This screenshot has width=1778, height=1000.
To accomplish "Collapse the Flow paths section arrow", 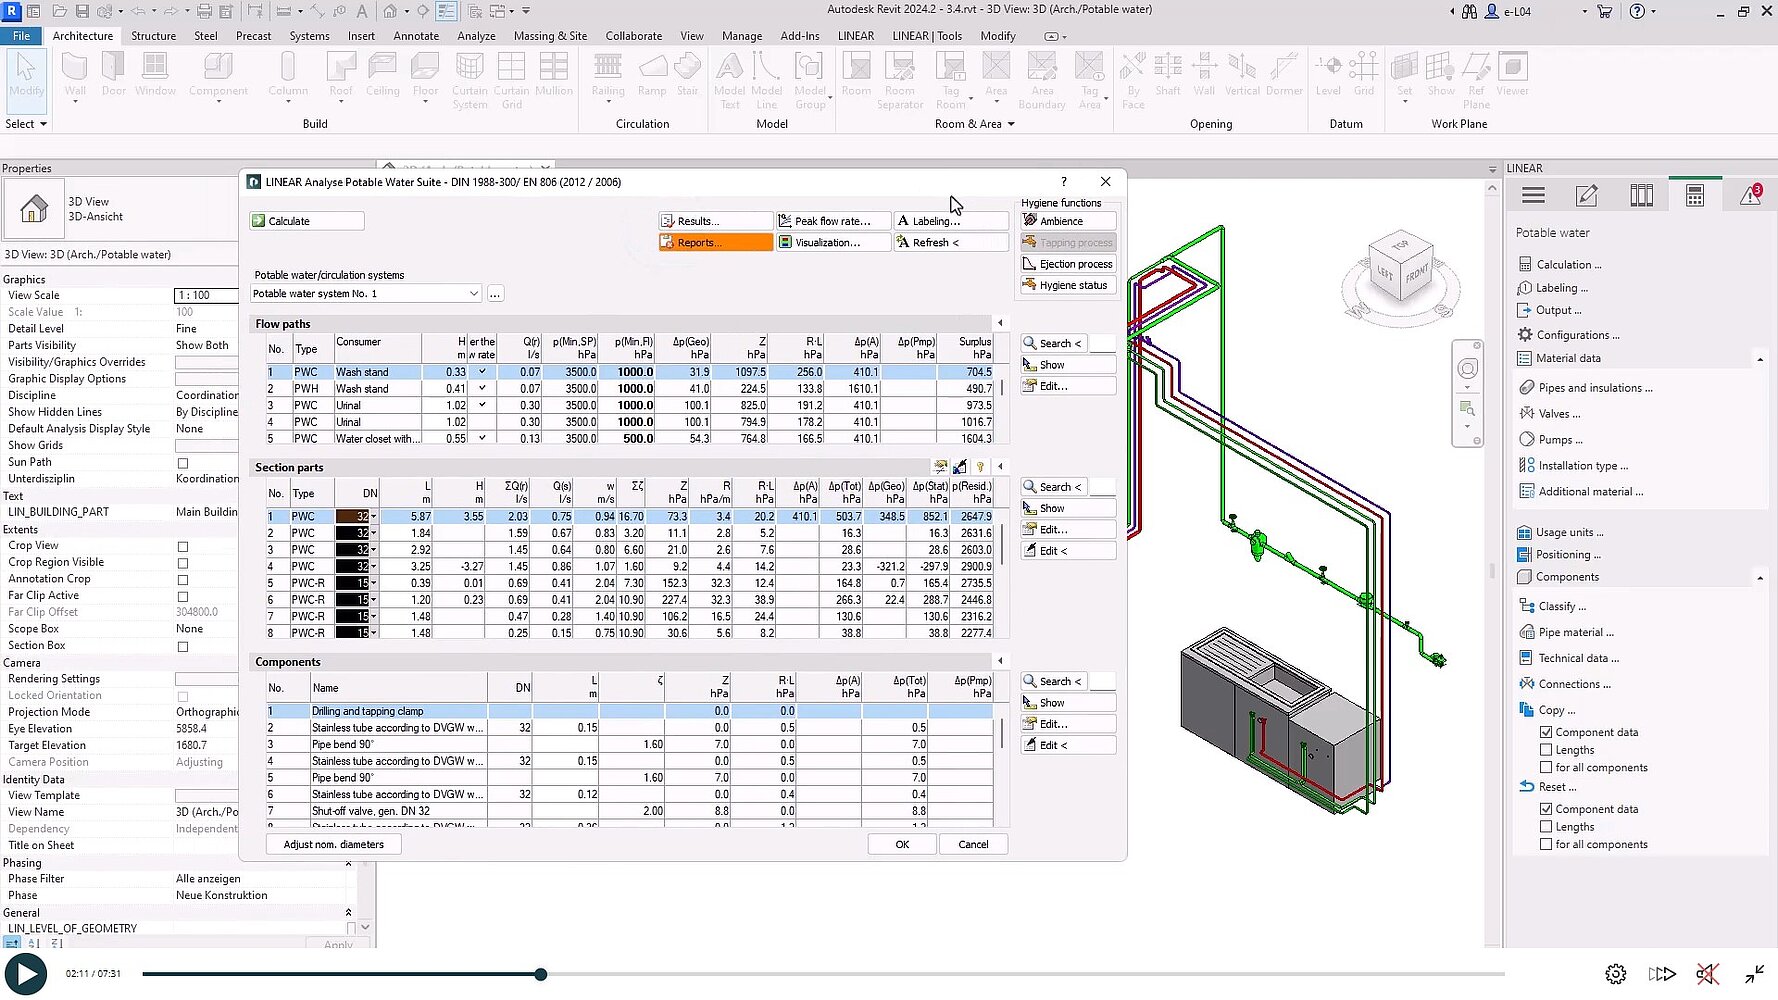I will 1000,323.
